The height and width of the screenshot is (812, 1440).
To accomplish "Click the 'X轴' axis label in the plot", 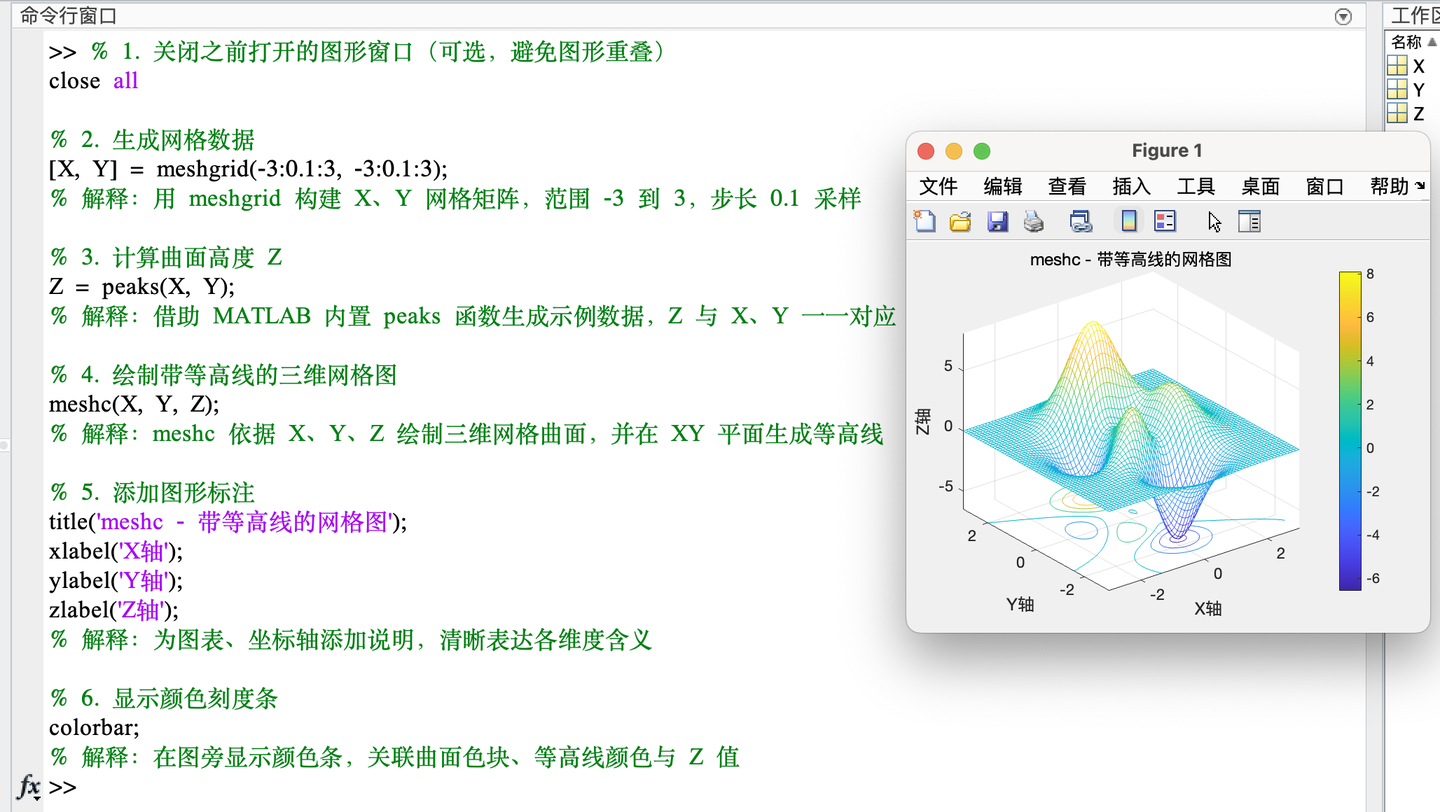I will click(1208, 608).
